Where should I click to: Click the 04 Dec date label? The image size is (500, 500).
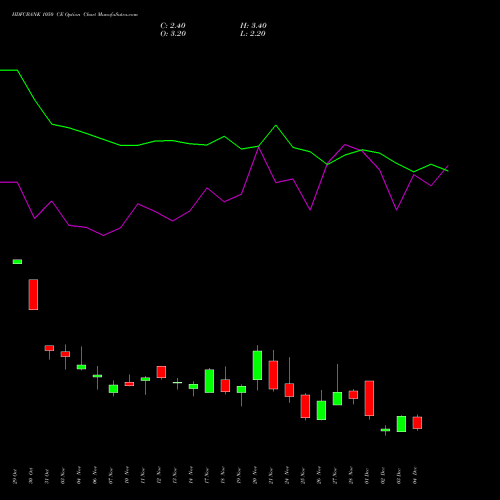(415, 476)
